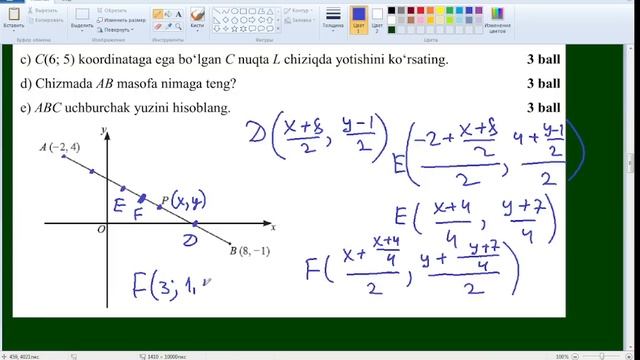Open the File menu button
The height and width of the screenshot is (360, 640).
coord(11,1)
